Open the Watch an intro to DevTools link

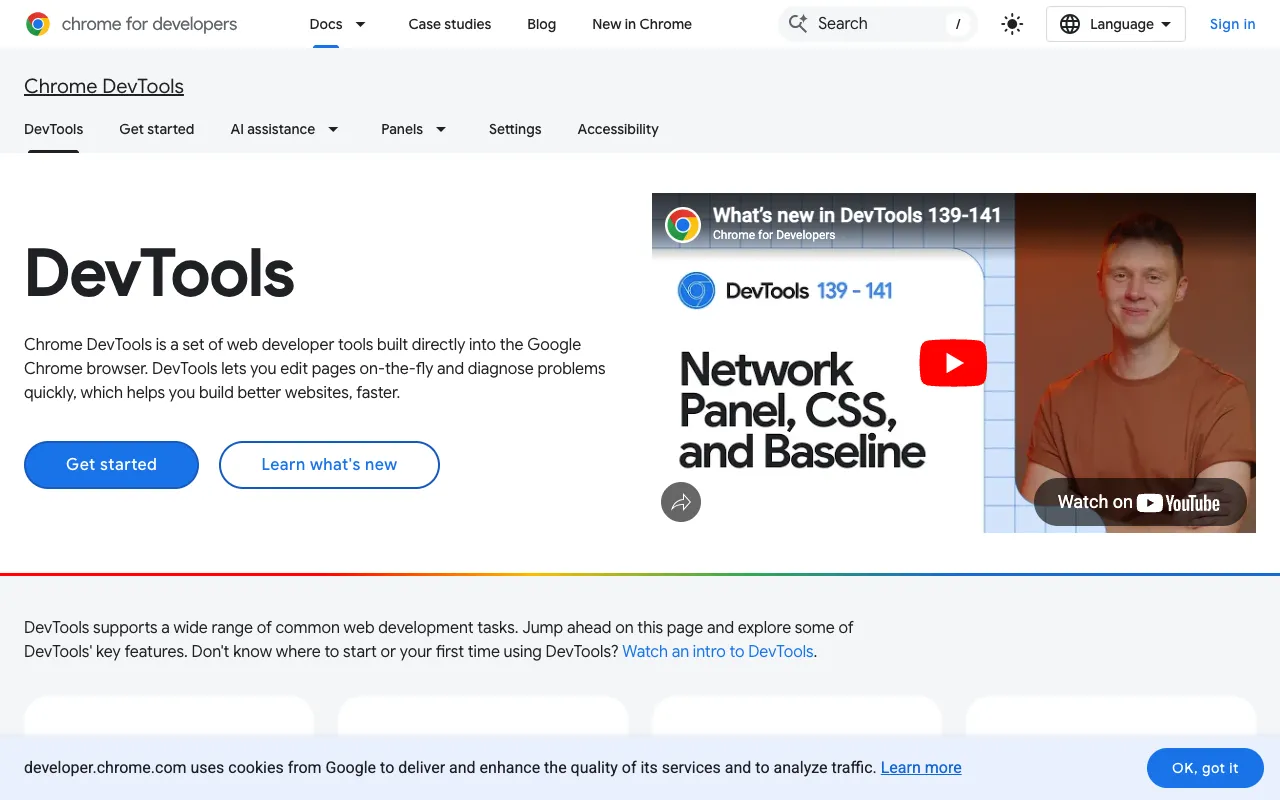click(717, 651)
